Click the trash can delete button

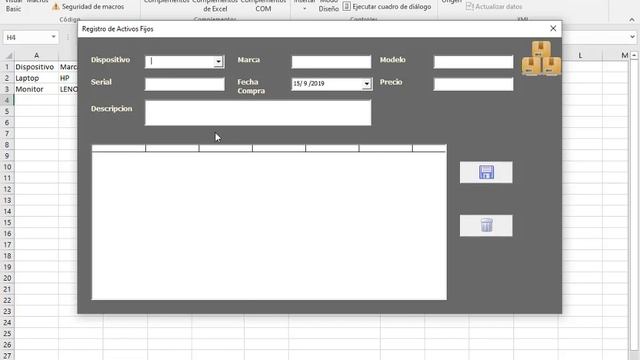486,225
